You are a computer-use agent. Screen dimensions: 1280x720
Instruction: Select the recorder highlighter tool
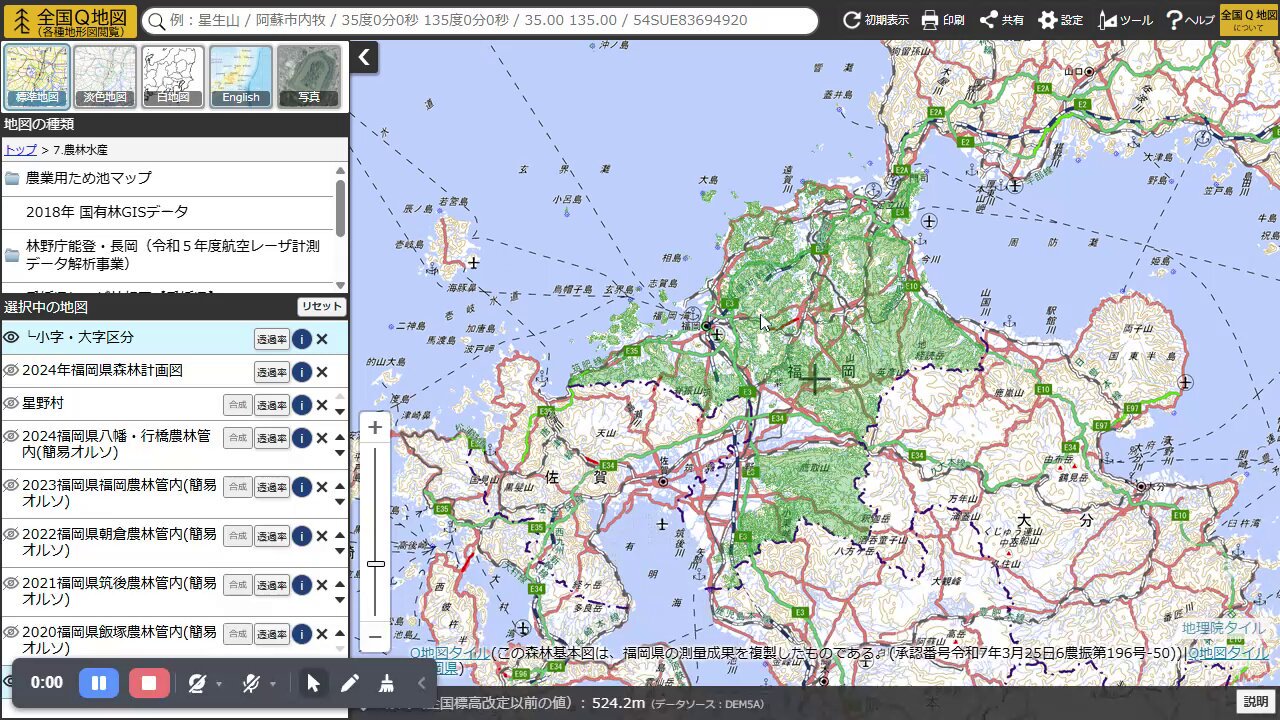[386, 683]
